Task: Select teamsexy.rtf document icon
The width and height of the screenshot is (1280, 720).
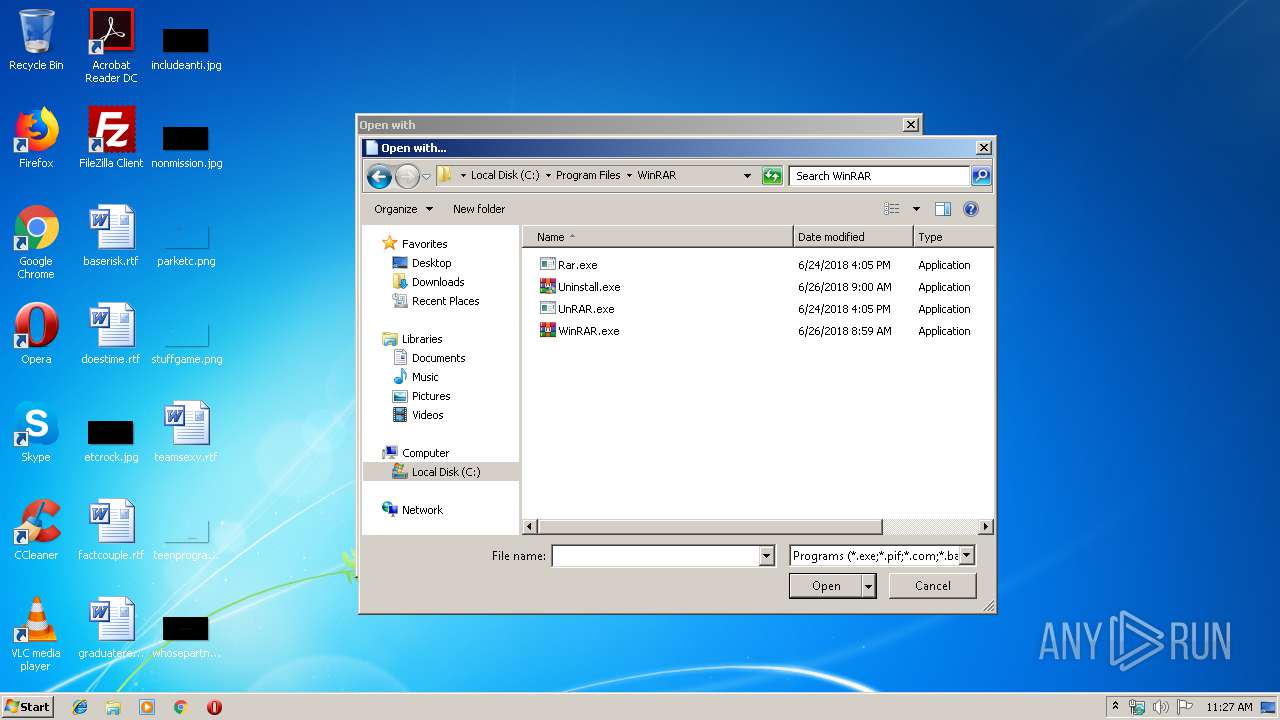Action: point(186,432)
